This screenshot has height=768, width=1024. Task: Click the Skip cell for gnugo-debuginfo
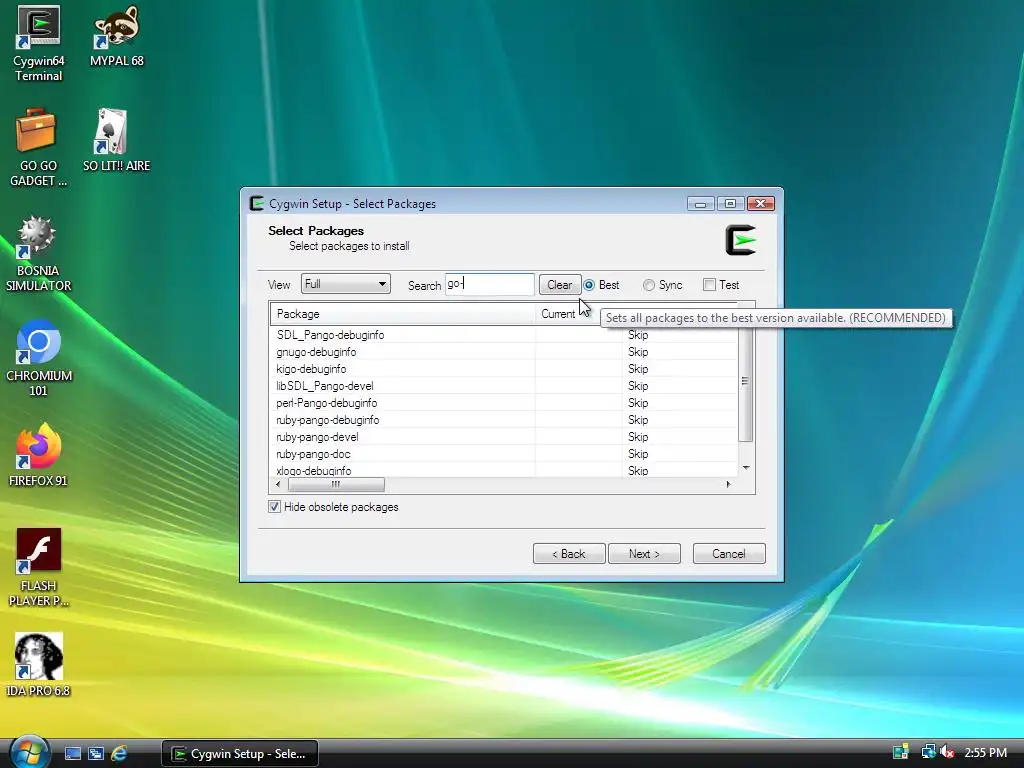[638, 352]
